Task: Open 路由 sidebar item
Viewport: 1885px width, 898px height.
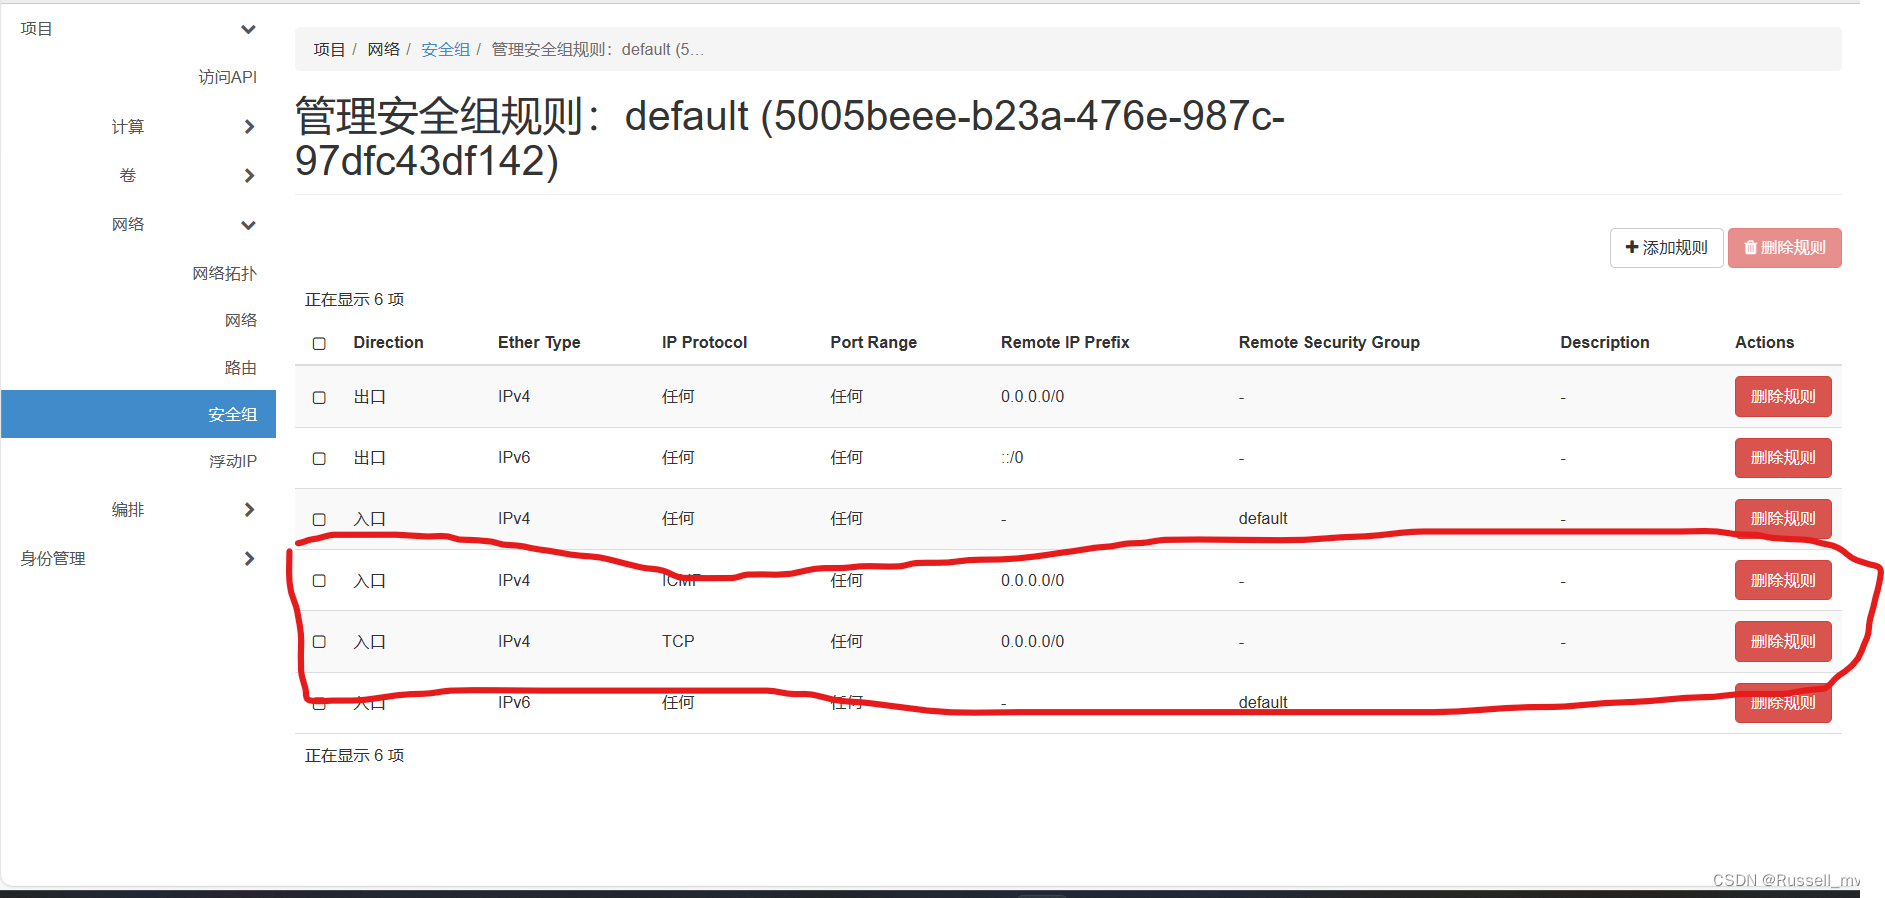Action: [240, 368]
